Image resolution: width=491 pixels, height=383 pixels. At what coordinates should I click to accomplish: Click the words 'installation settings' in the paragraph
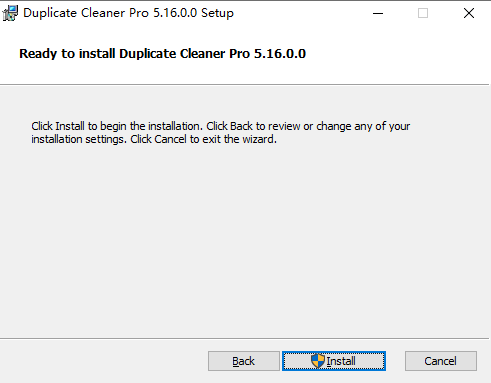click(79, 139)
